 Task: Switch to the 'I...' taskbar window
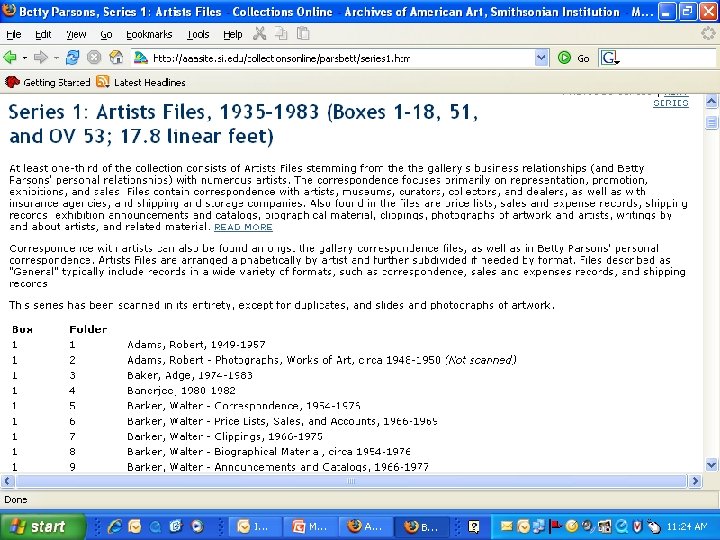(254, 527)
